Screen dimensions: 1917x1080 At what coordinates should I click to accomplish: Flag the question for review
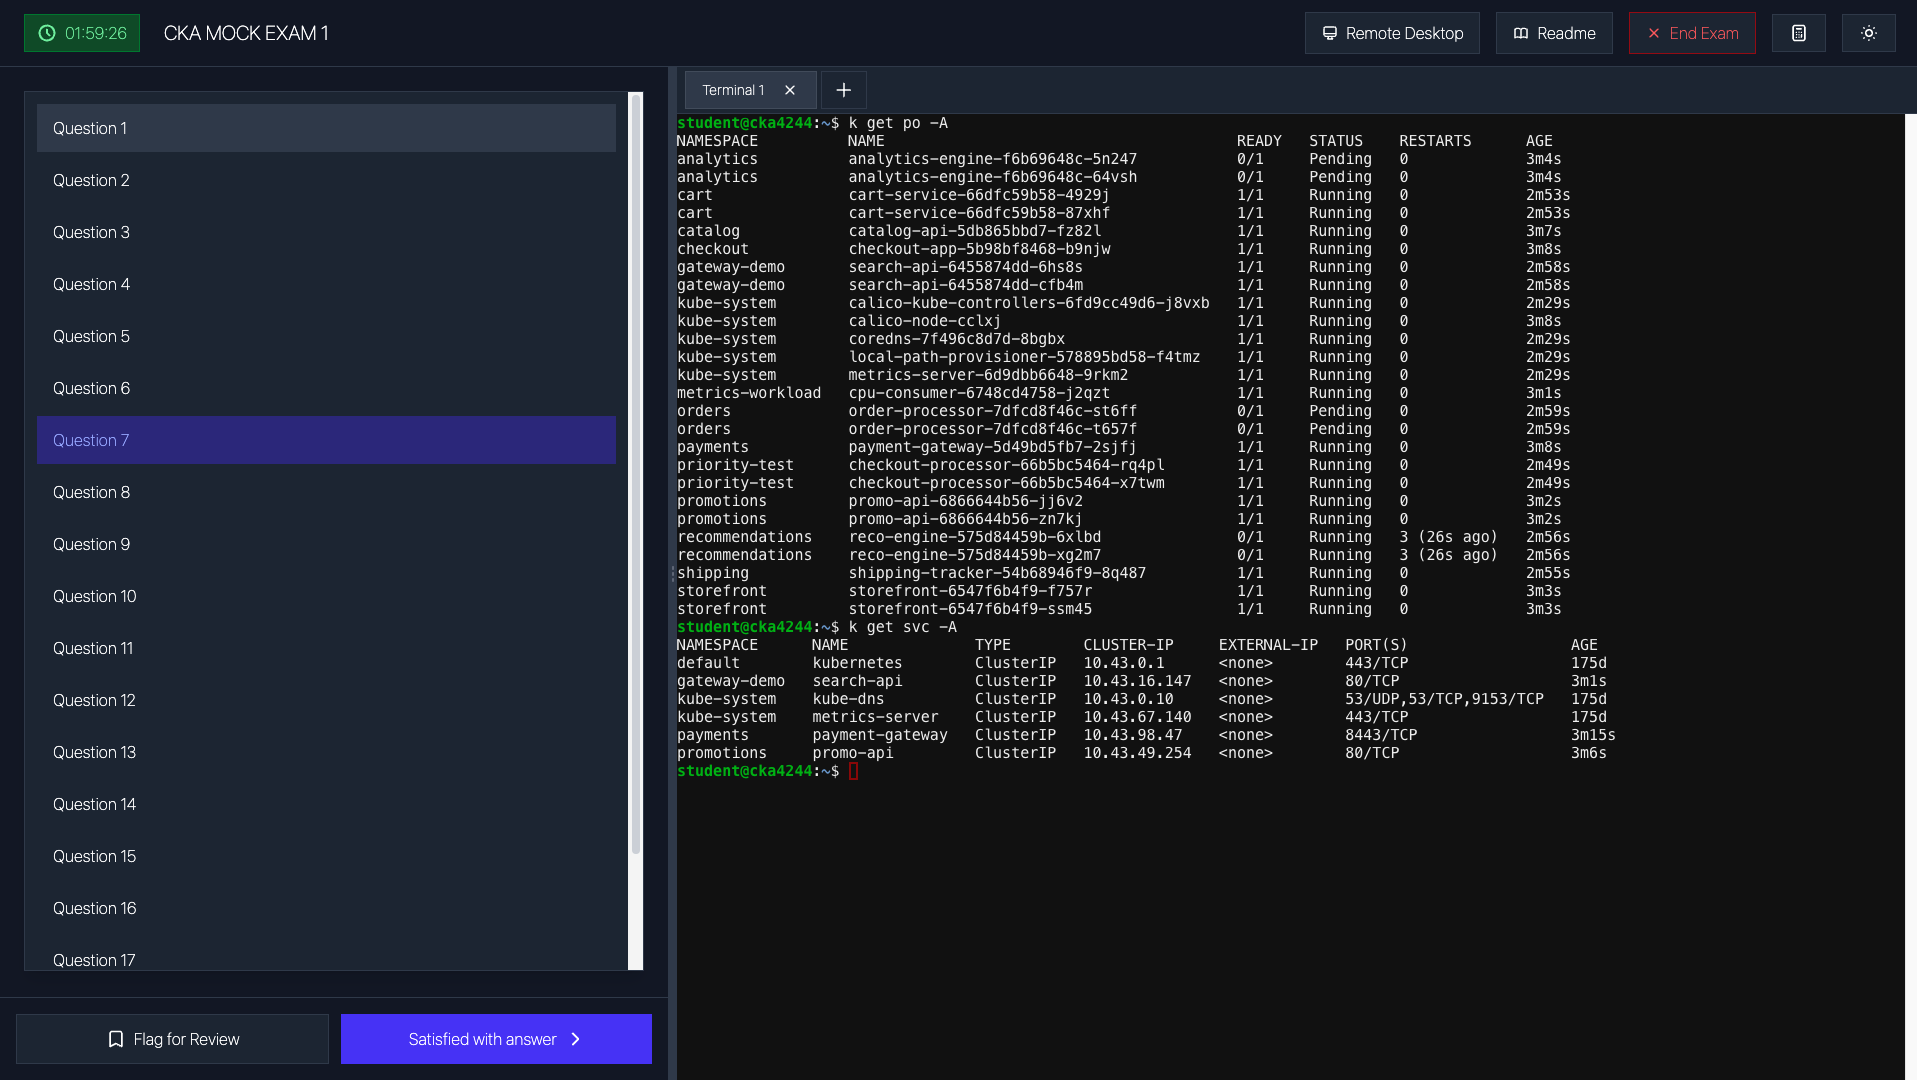tap(172, 1039)
